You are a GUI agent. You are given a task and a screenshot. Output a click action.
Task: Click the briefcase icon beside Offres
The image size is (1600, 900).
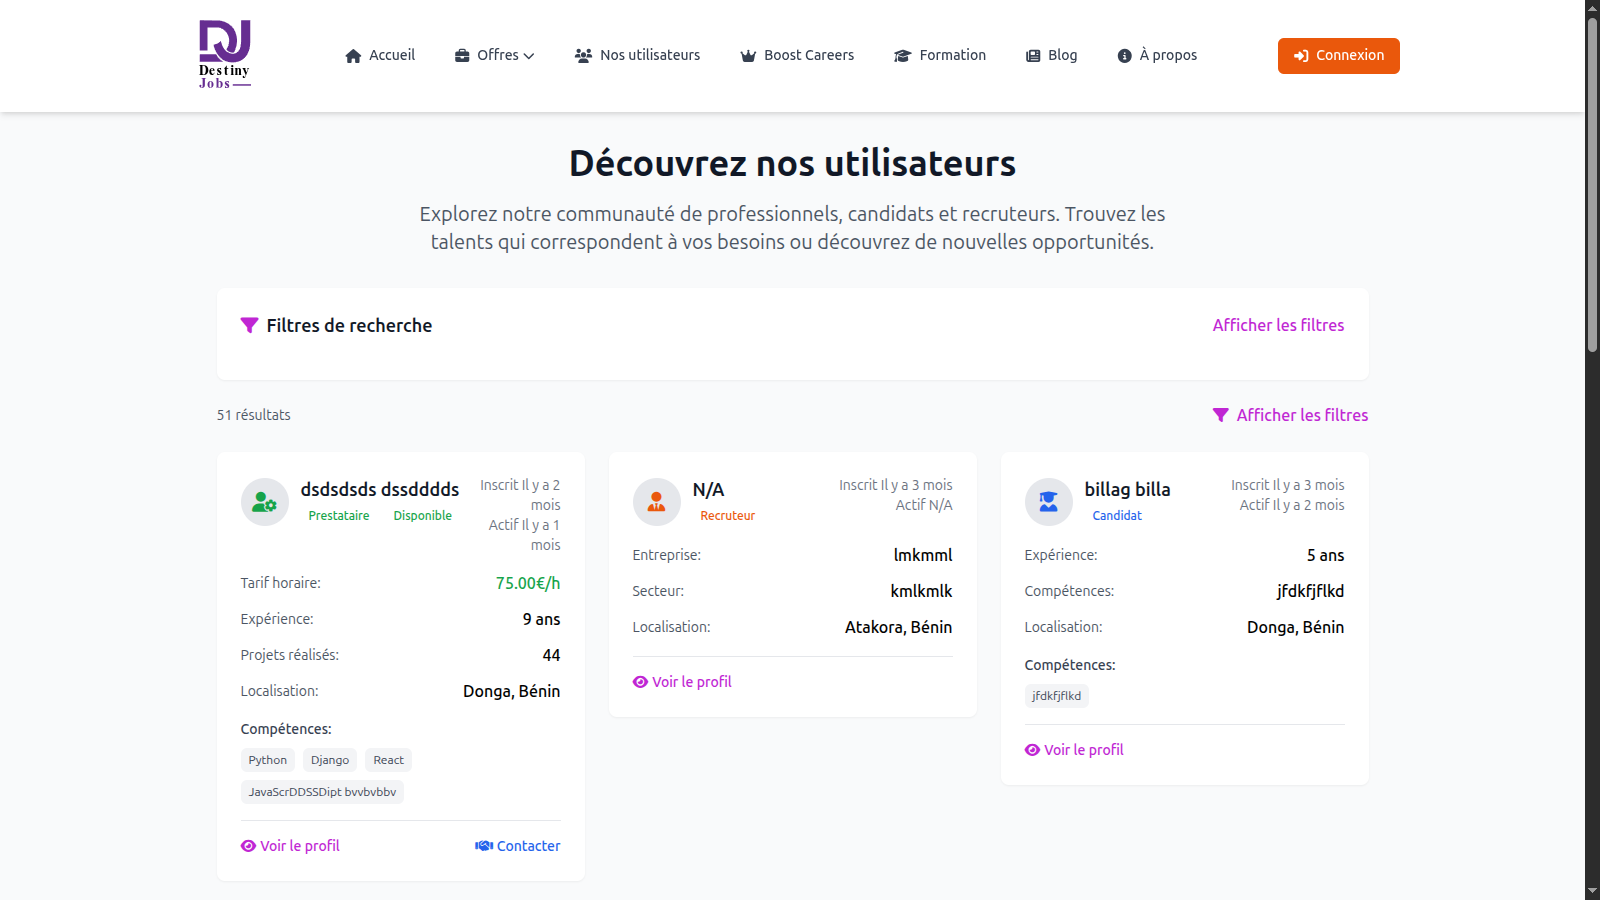[x=462, y=56]
